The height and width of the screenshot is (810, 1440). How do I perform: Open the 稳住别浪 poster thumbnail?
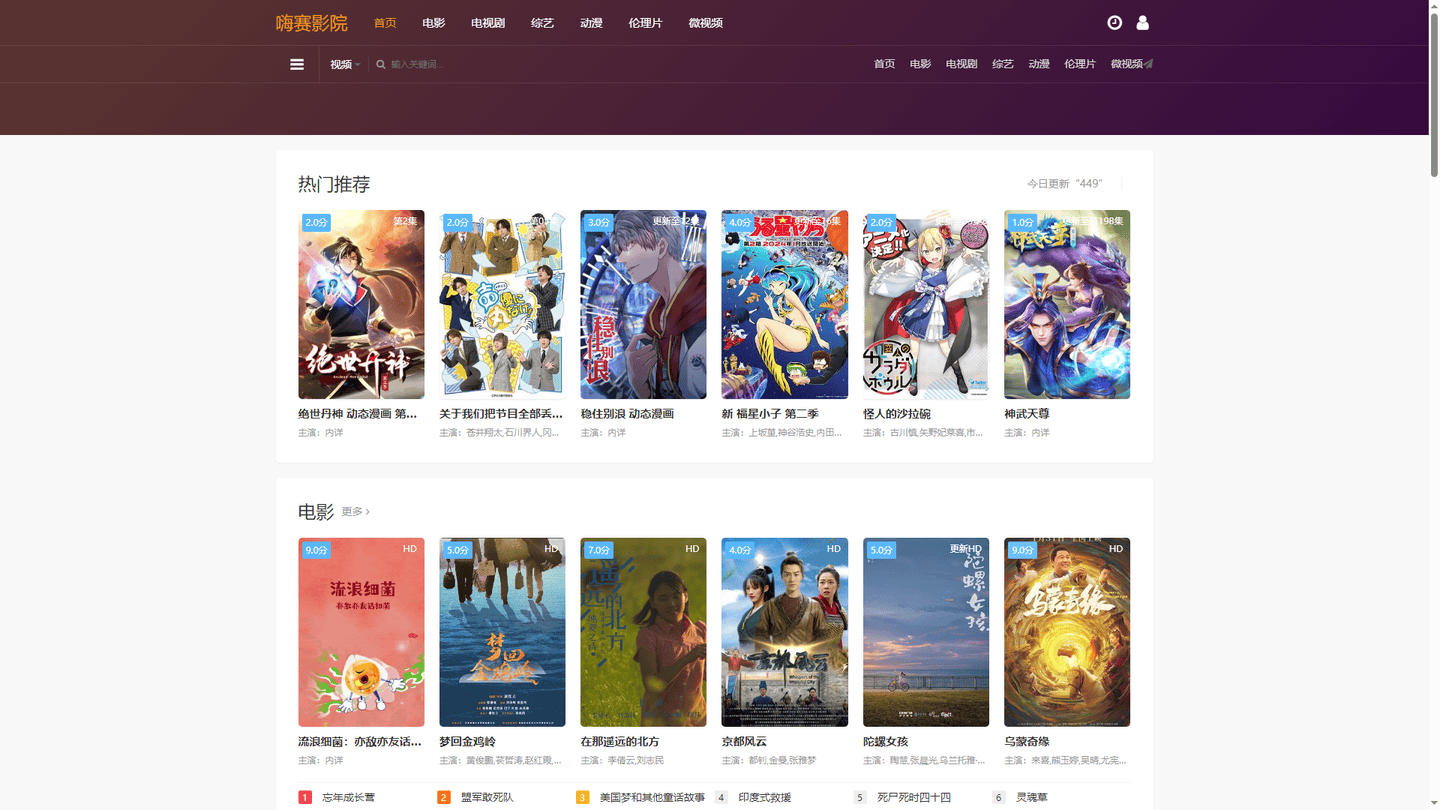pyautogui.click(x=643, y=304)
